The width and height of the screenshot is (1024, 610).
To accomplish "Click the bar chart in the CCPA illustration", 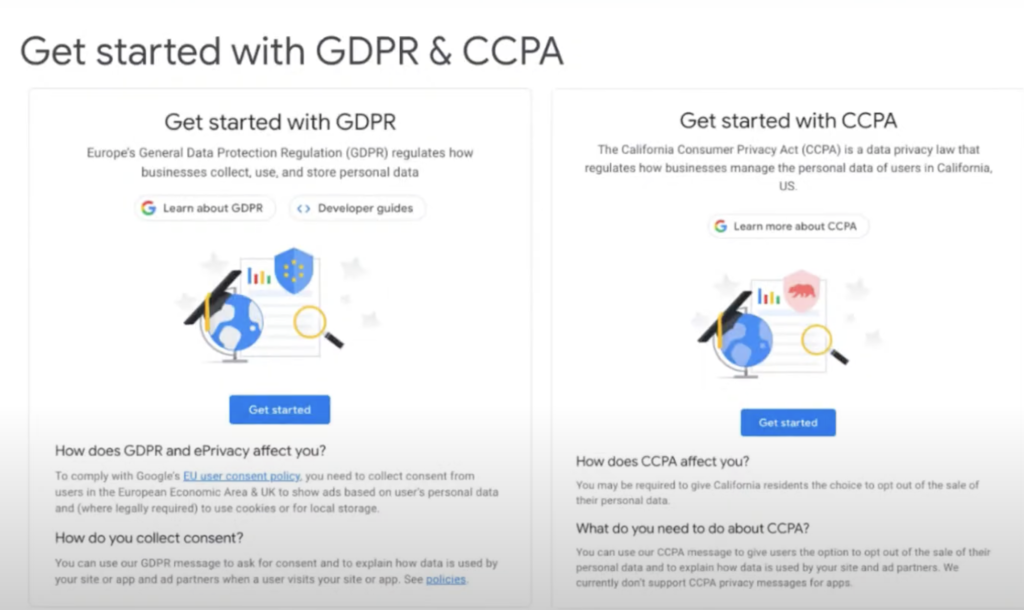I will [x=768, y=296].
